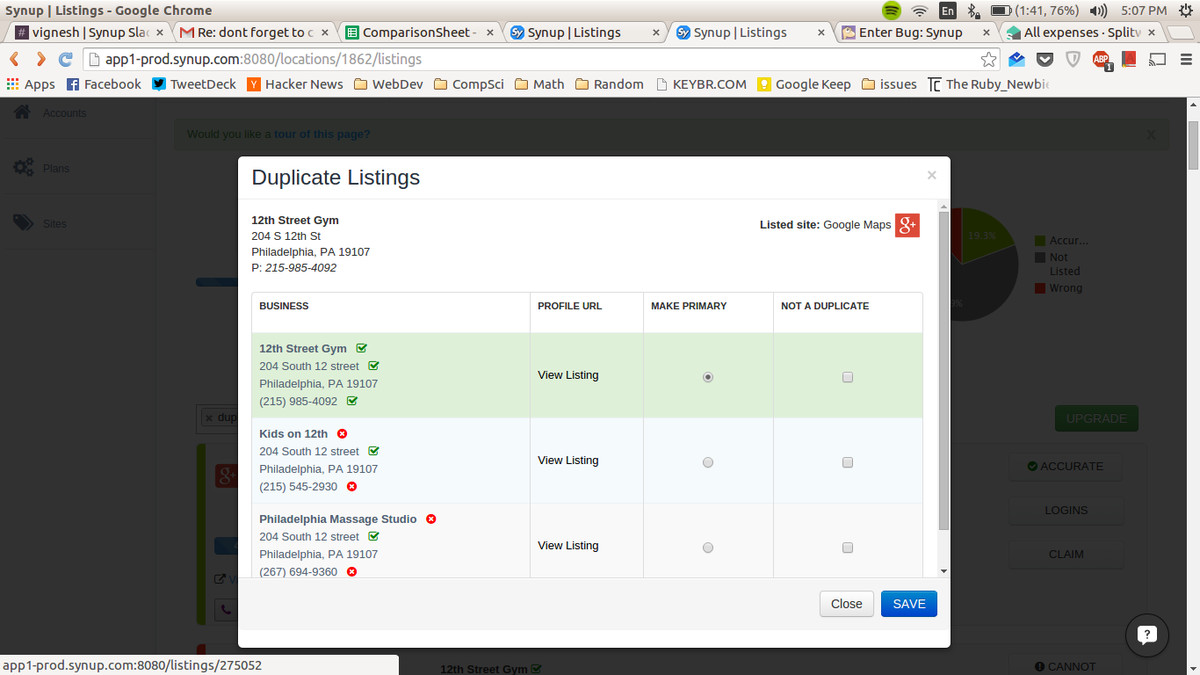The width and height of the screenshot is (1200, 675).
Task: Switch to the All expenses Splitwise tab
Action: 1080,32
